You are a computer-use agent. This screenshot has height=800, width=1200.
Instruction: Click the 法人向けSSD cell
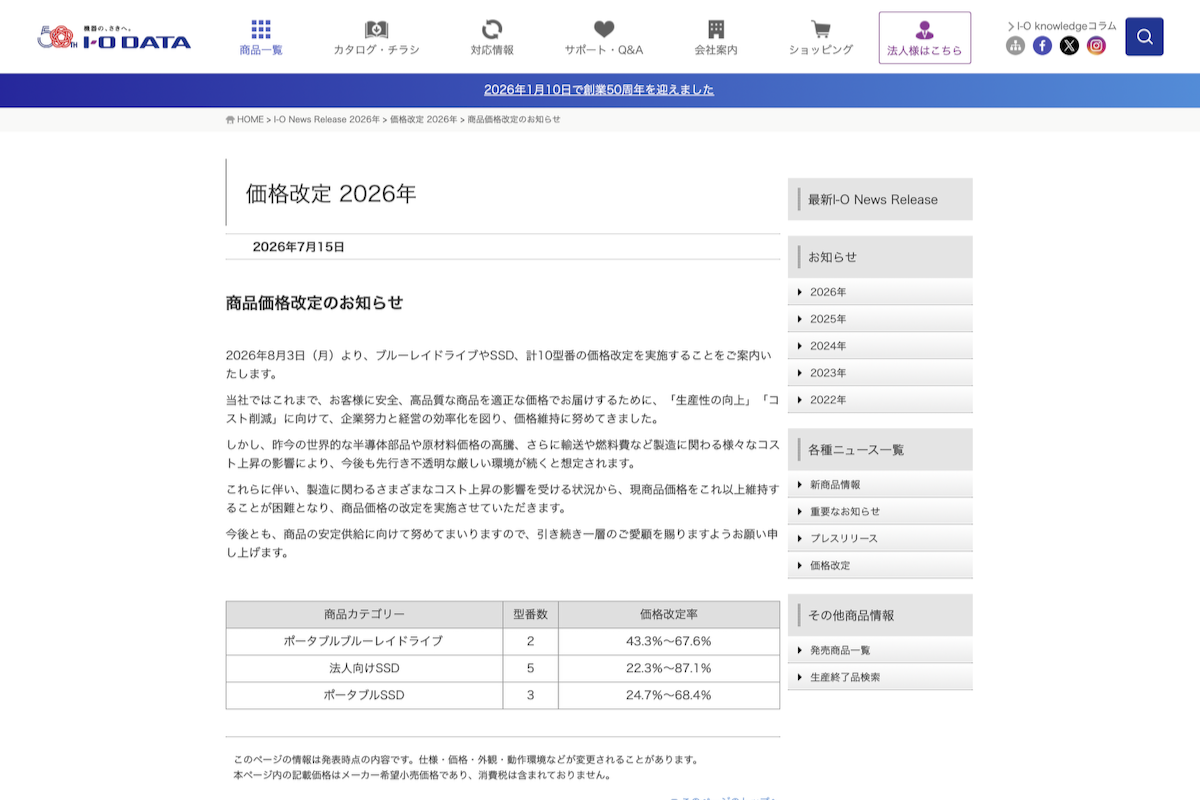point(364,668)
